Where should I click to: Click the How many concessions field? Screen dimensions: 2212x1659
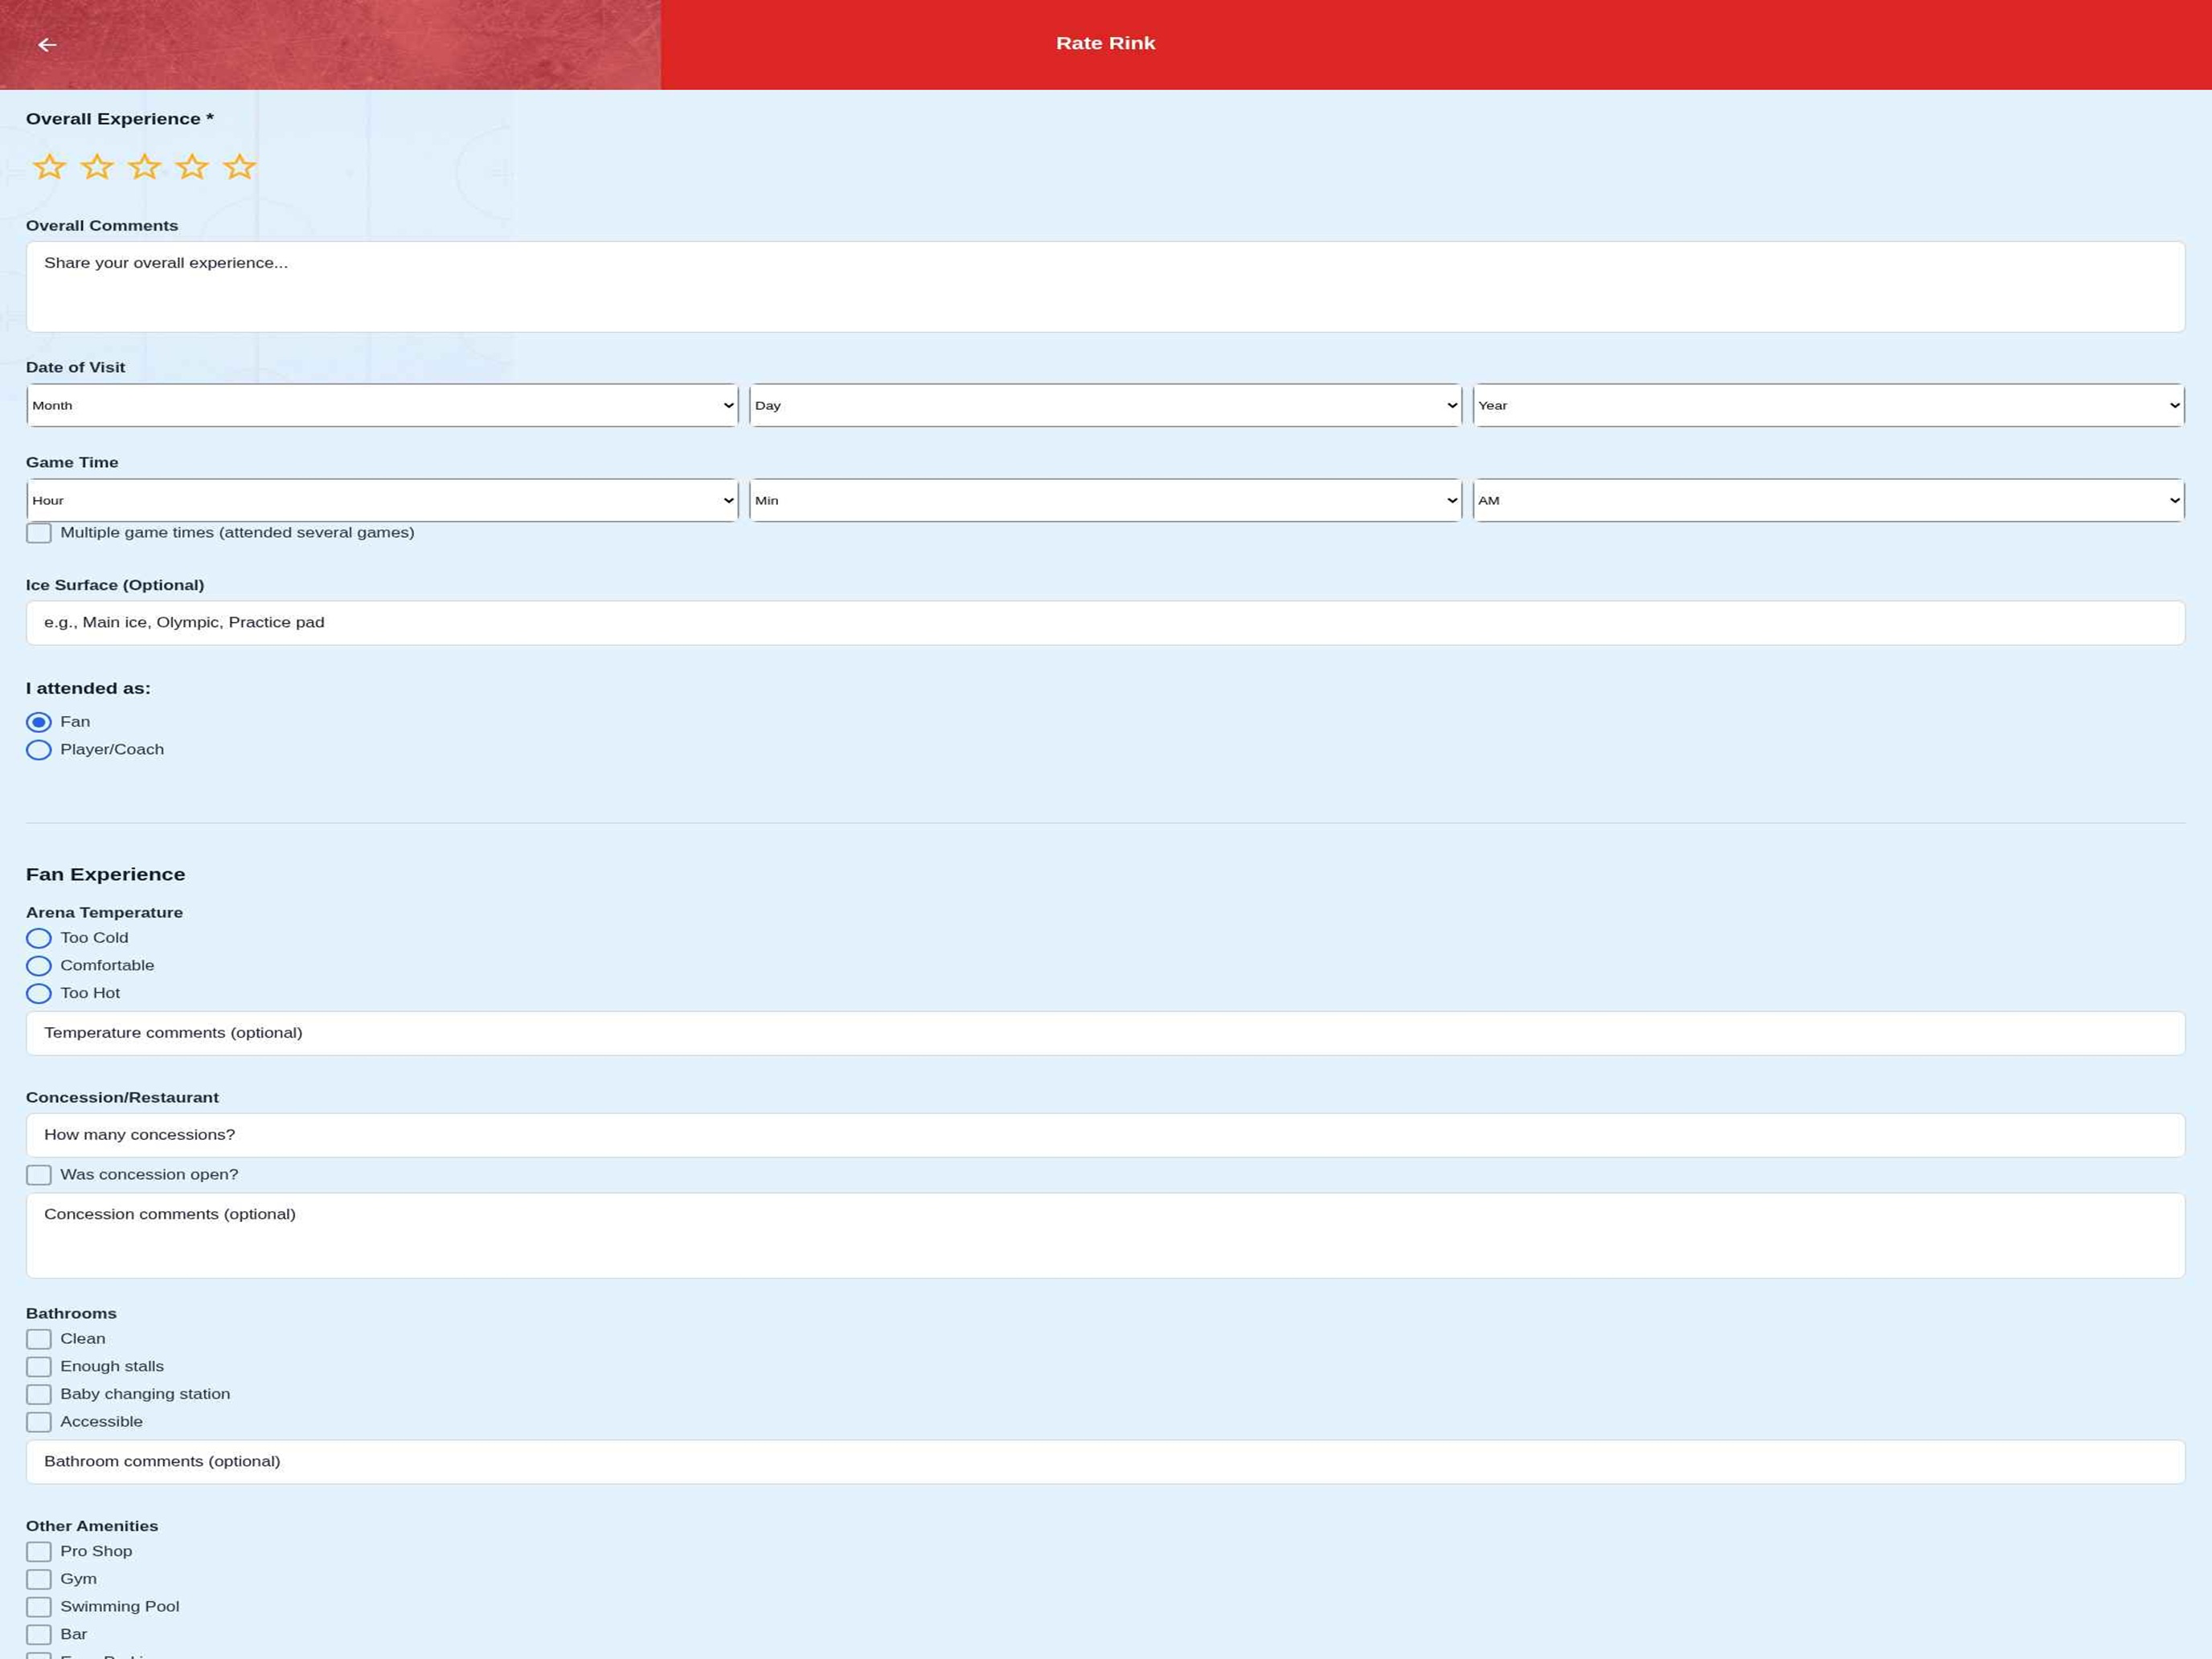(1105, 1135)
